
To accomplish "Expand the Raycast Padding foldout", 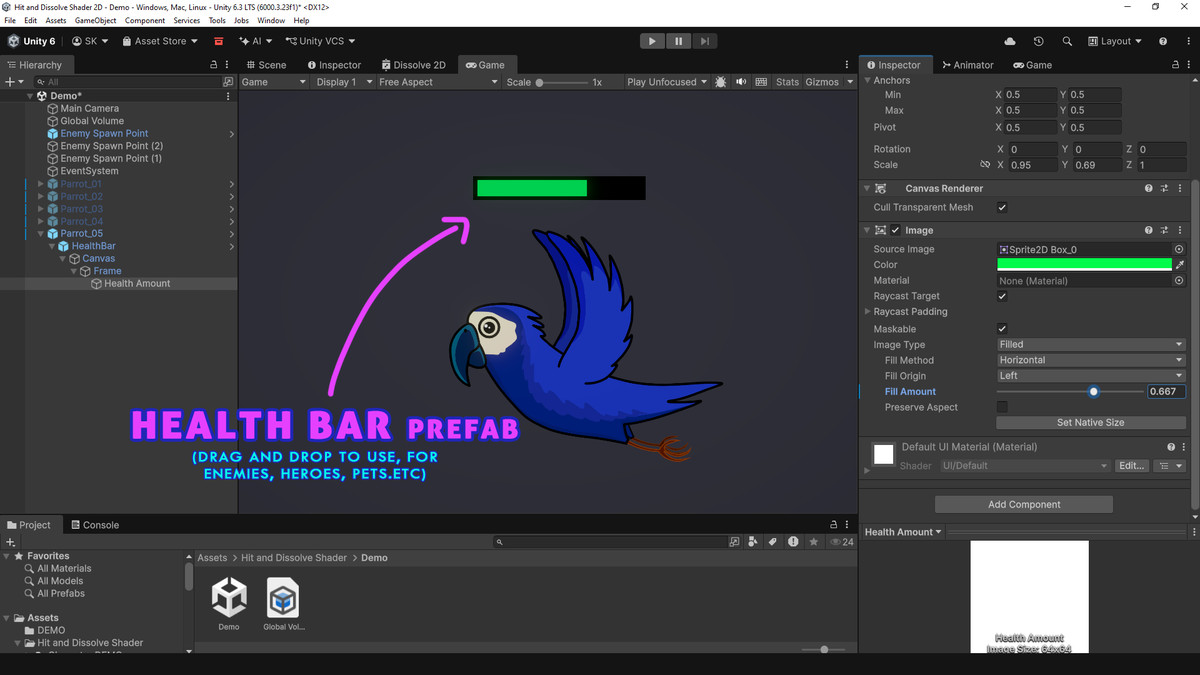I will tap(867, 312).
